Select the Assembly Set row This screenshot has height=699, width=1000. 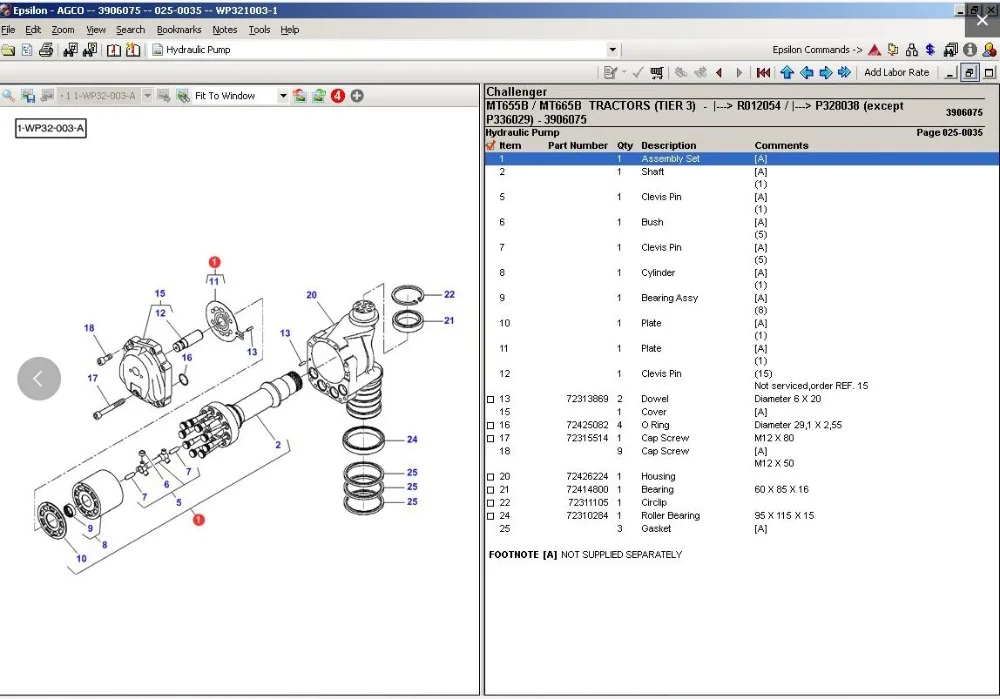[x=742, y=159]
